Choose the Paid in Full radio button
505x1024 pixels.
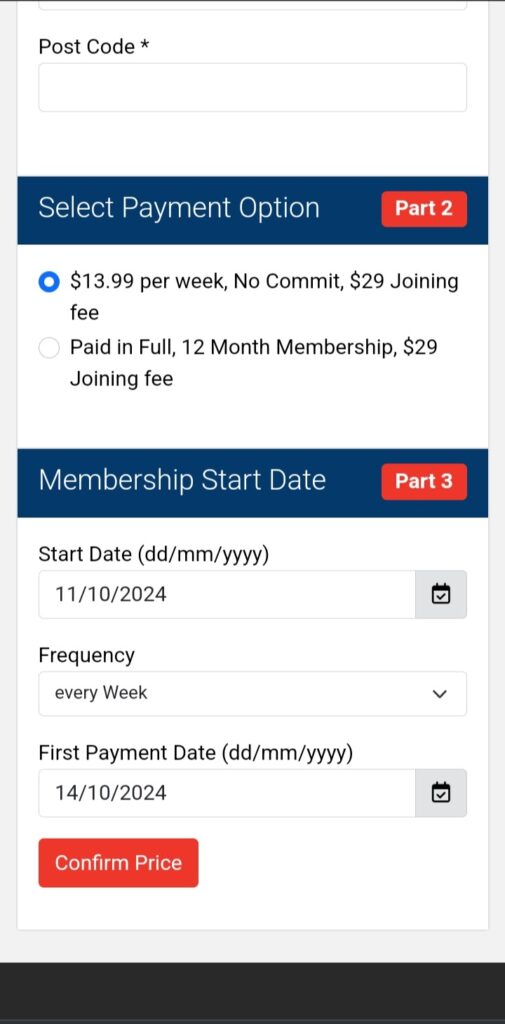(x=49, y=347)
